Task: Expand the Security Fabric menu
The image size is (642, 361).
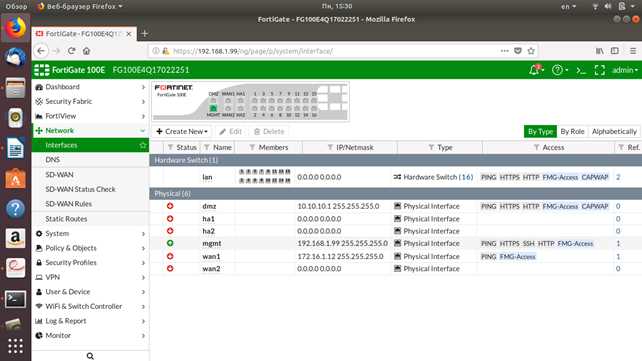Action: [x=90, y=102]
